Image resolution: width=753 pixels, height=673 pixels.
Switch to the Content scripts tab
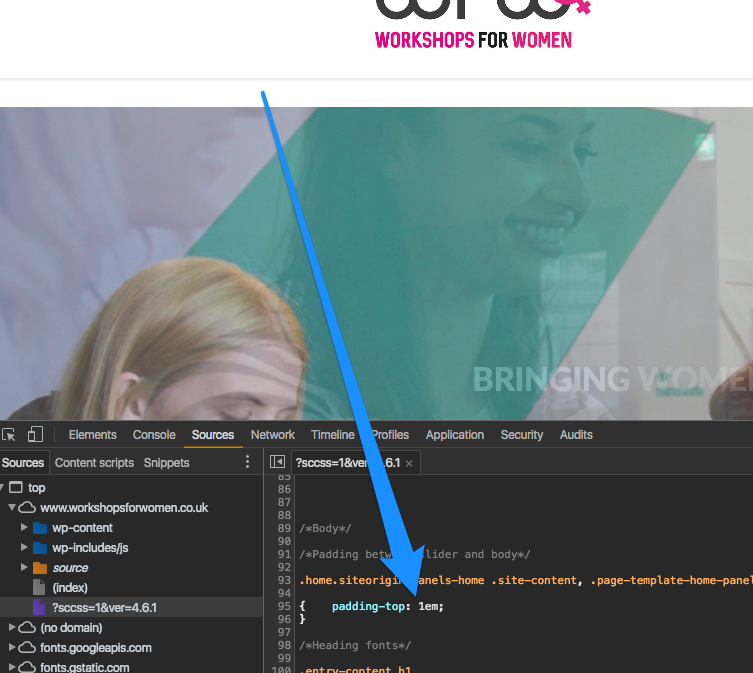click(94, 463)
